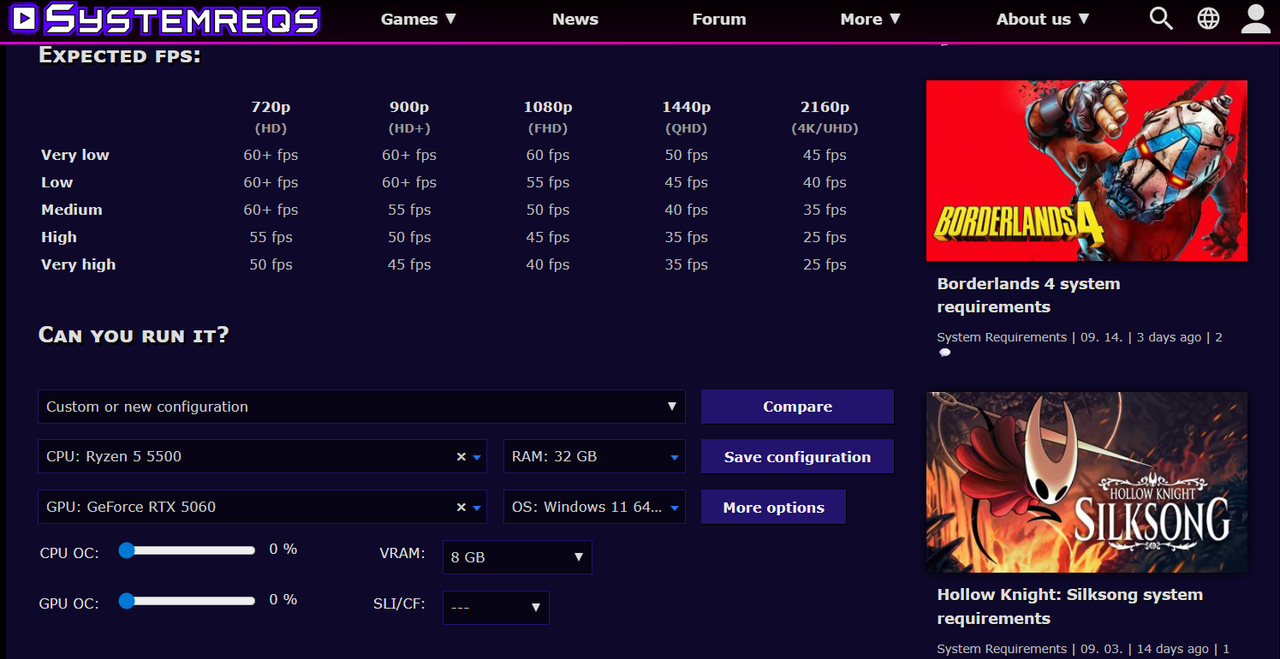Select the 2160p column header

[825, 107]
